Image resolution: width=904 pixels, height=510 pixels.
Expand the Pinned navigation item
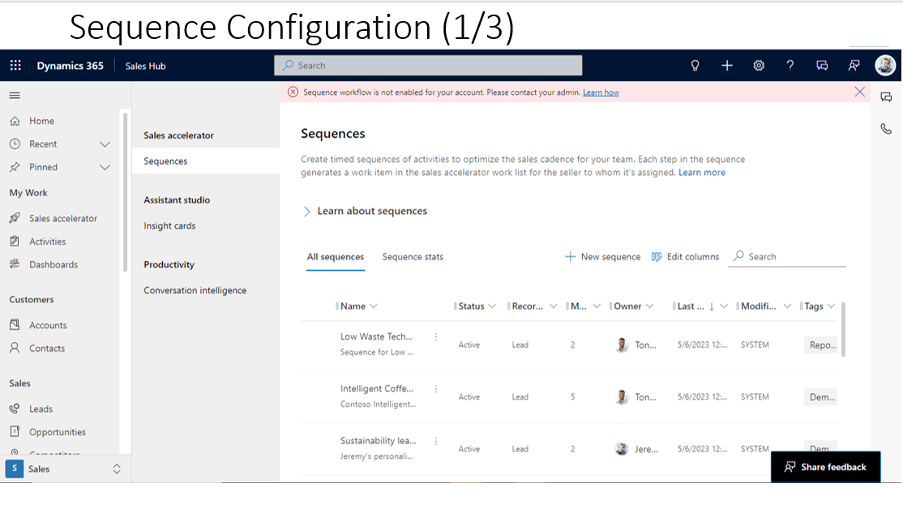[x=105, y=167]
